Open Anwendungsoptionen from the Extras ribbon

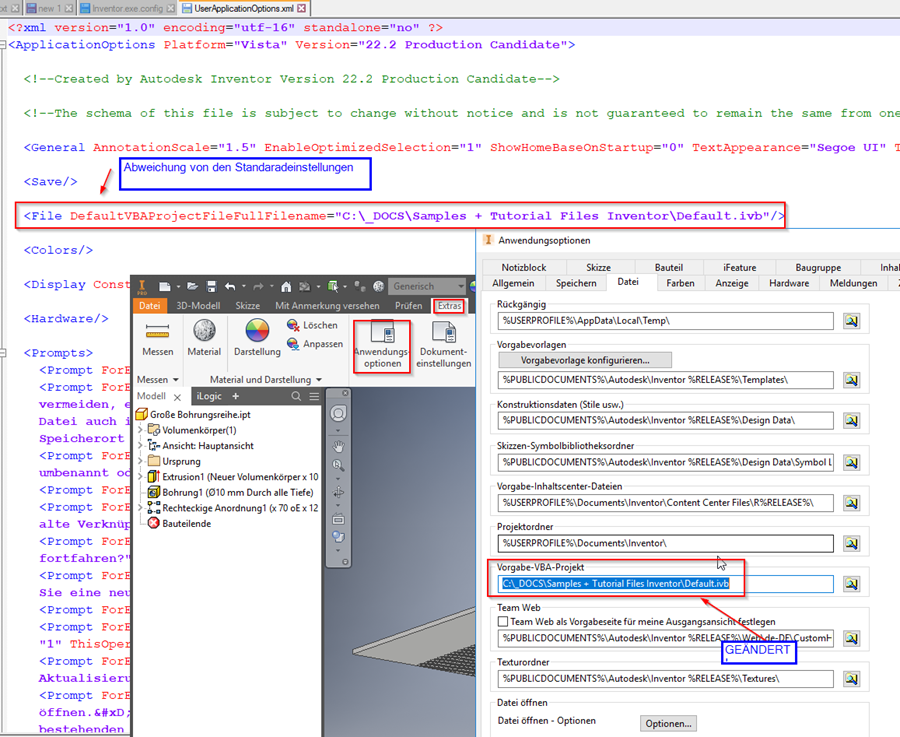point(382,346)
